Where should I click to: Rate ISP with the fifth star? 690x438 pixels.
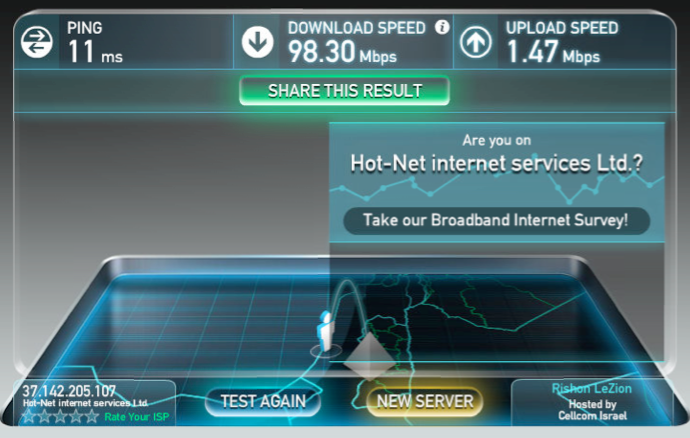[92, 416]
